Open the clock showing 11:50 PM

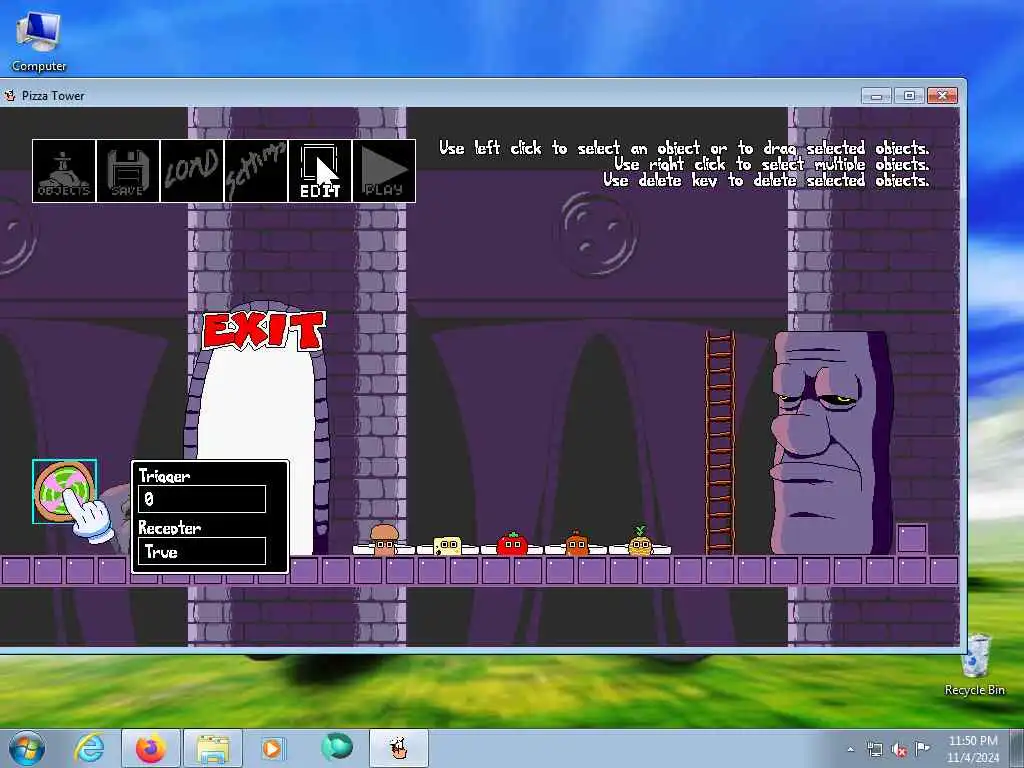(973, 749)
